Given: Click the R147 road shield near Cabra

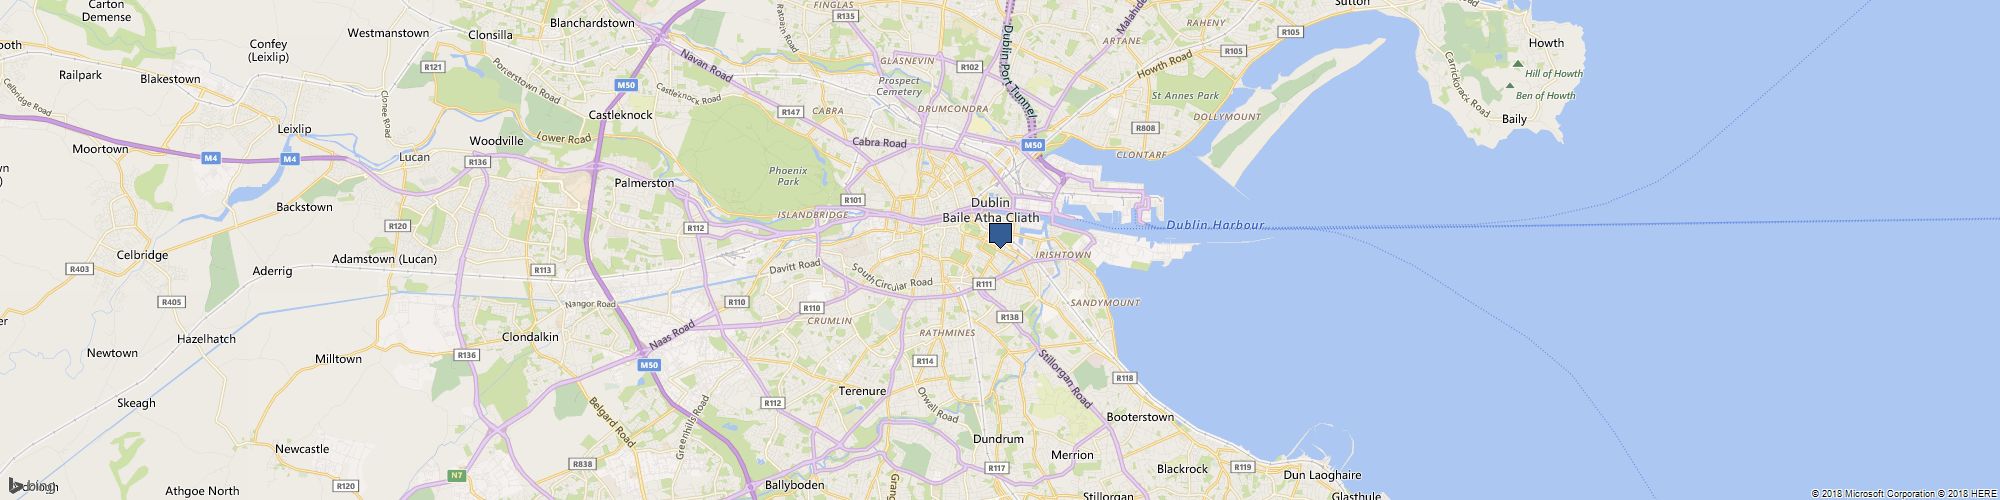Looking at the screenshot, I should pos(791,112).
